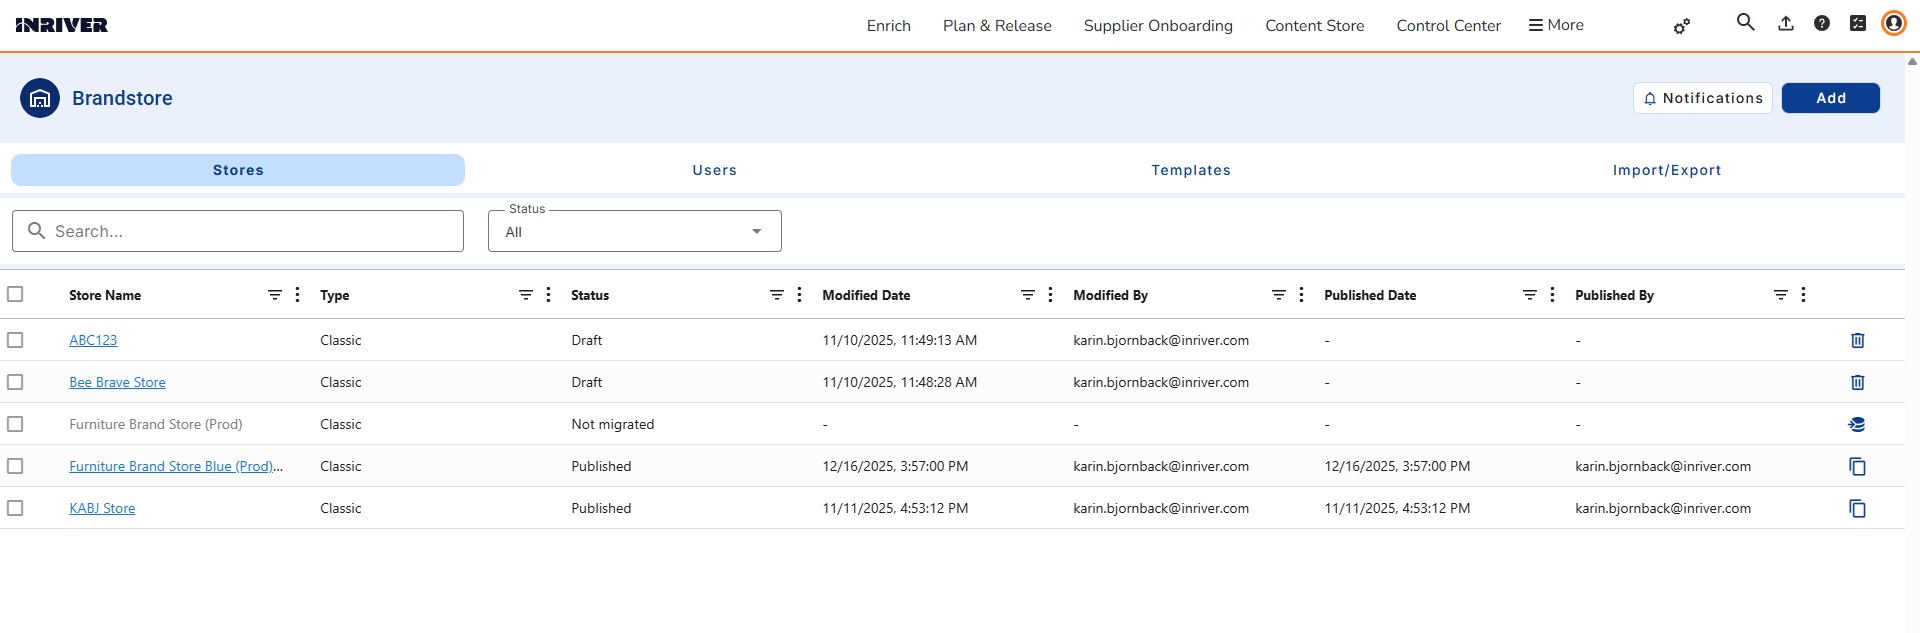The image size is (1920, 633).
Task: Click the inriver logo
Action: [61, 25]
